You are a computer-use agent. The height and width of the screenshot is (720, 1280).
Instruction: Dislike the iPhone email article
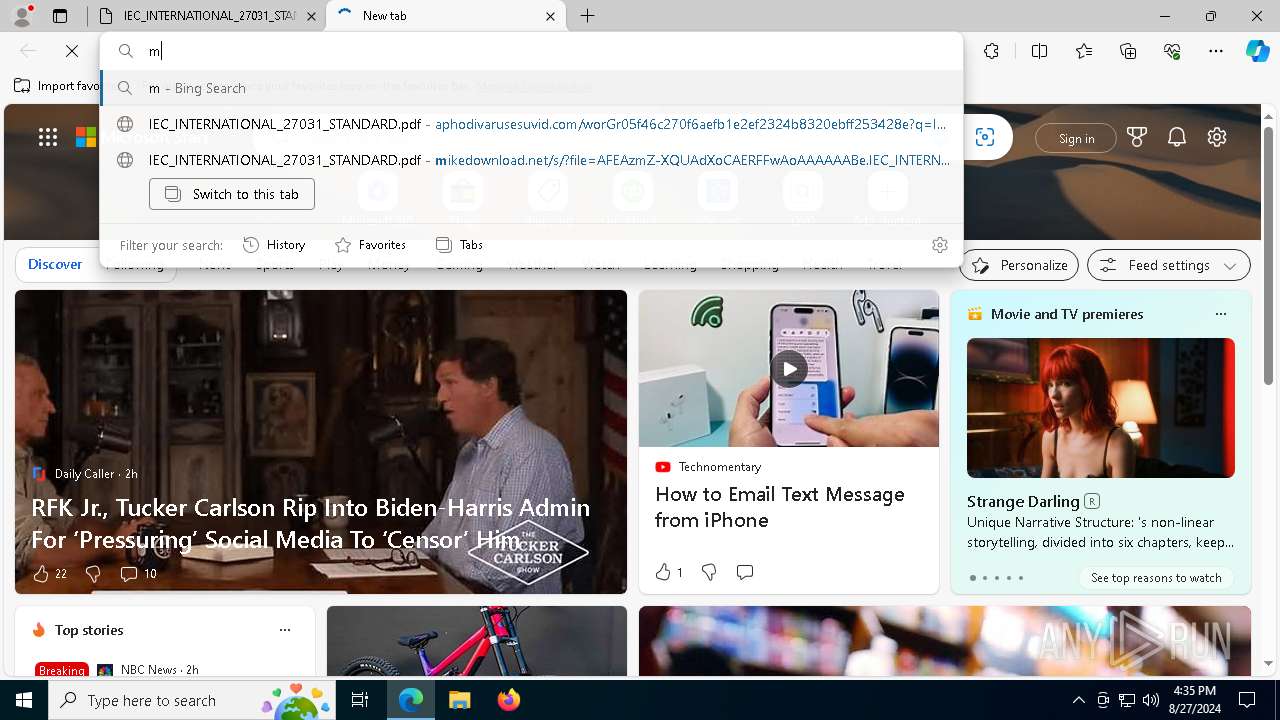click(x=709, y=572)
